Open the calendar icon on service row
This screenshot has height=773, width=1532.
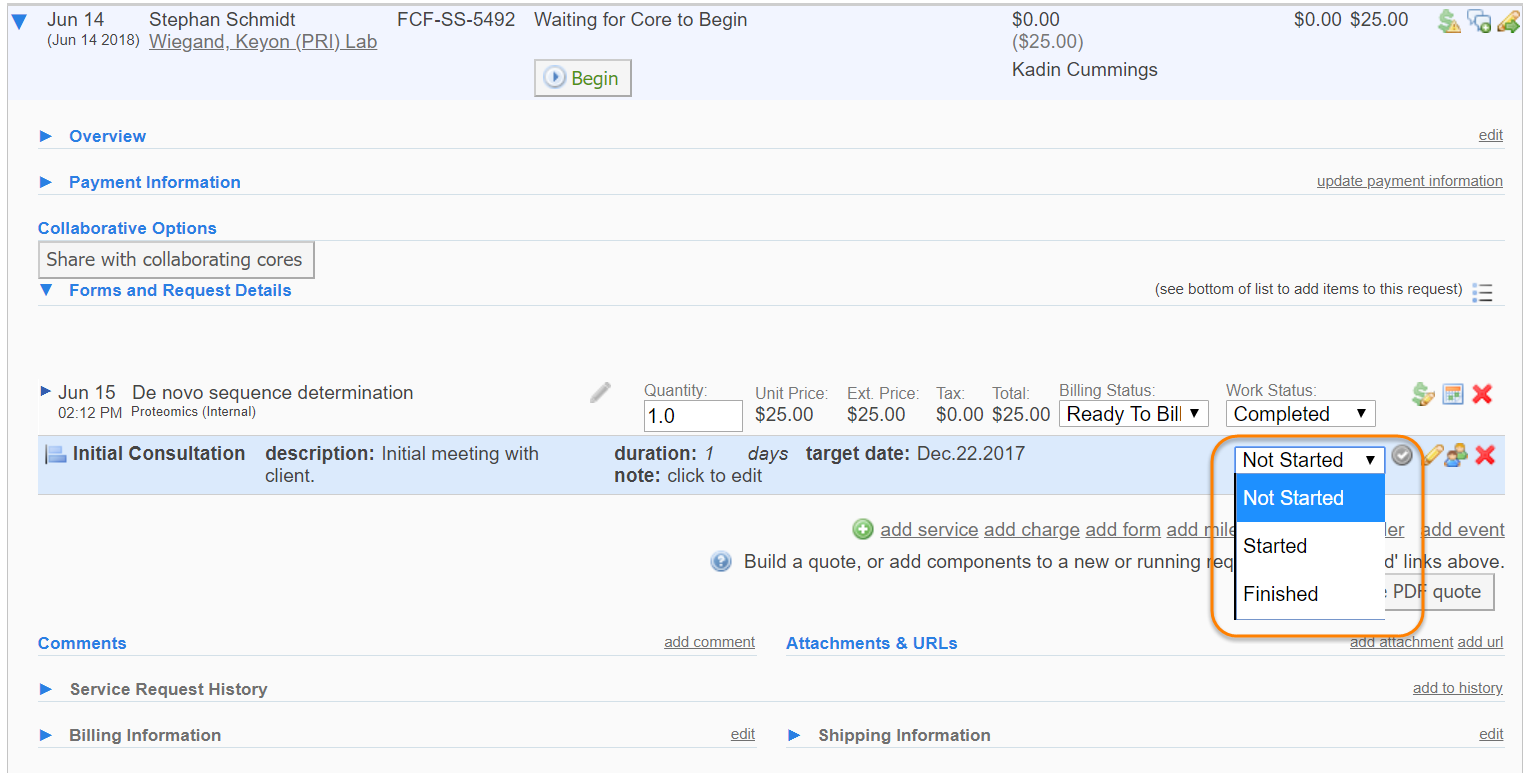pyautogui.click(x=1453, y=394)
